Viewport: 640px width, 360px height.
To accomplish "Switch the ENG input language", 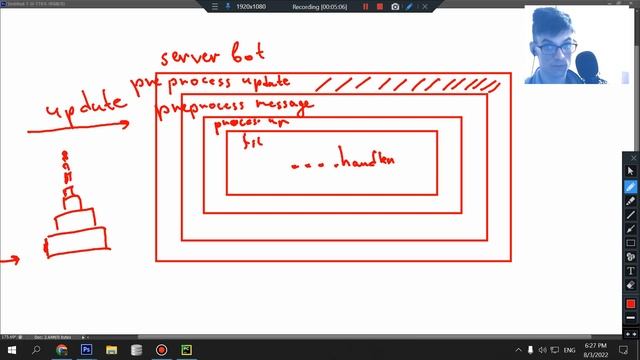I will pyautogui.click(x=569, y=350).
